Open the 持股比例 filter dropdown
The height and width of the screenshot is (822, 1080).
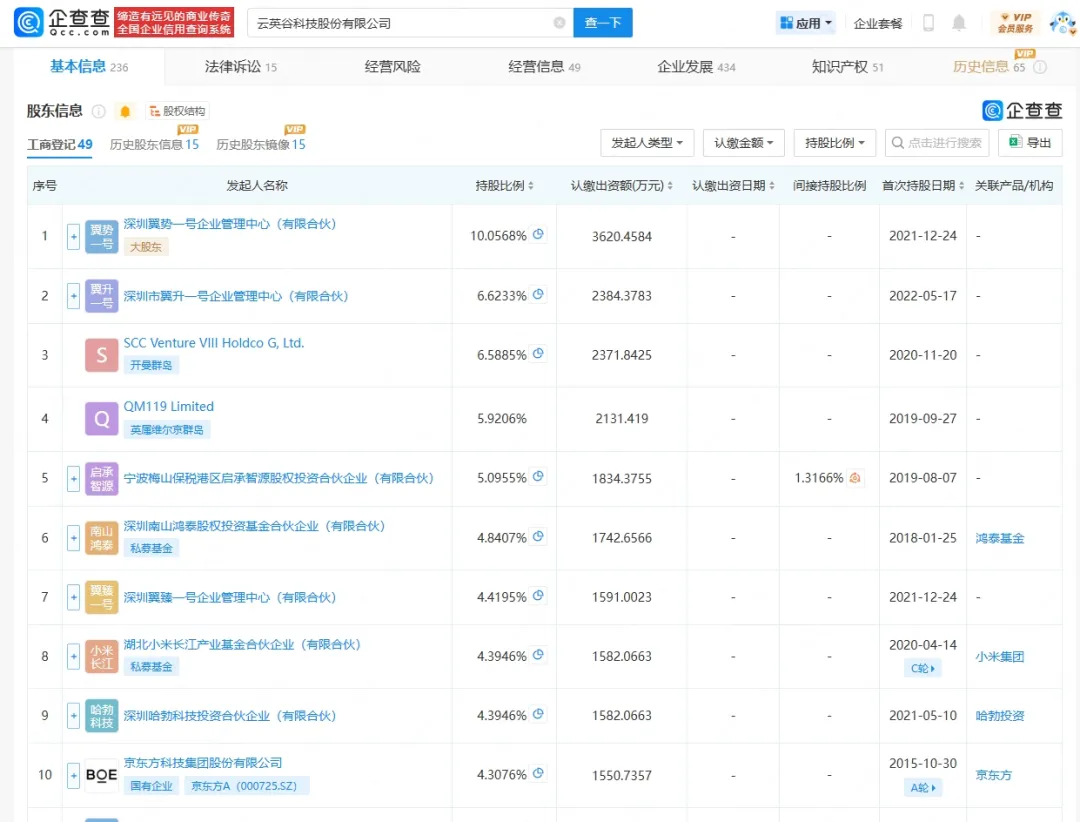(x=834, y=143)
